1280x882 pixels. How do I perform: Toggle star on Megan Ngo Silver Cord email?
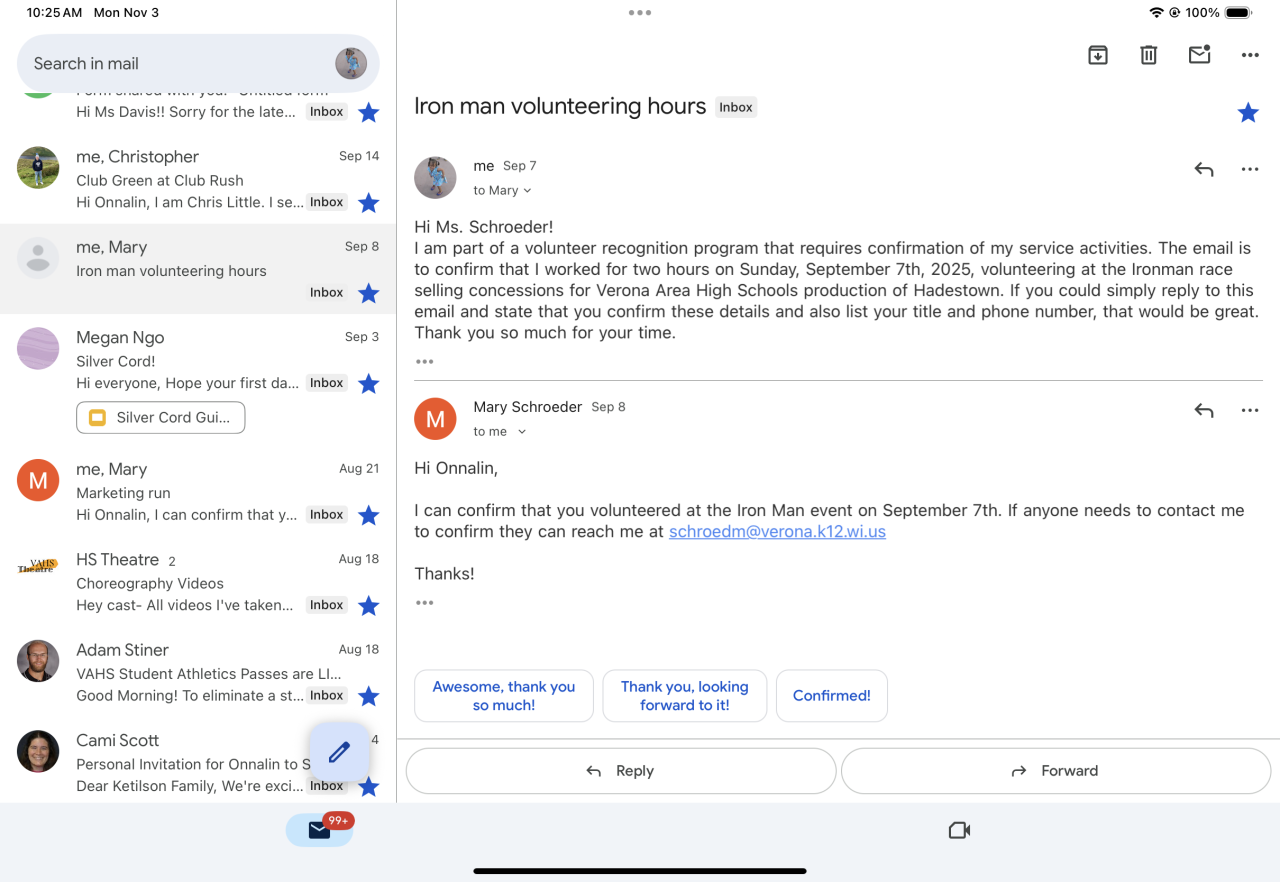[369, 383]
